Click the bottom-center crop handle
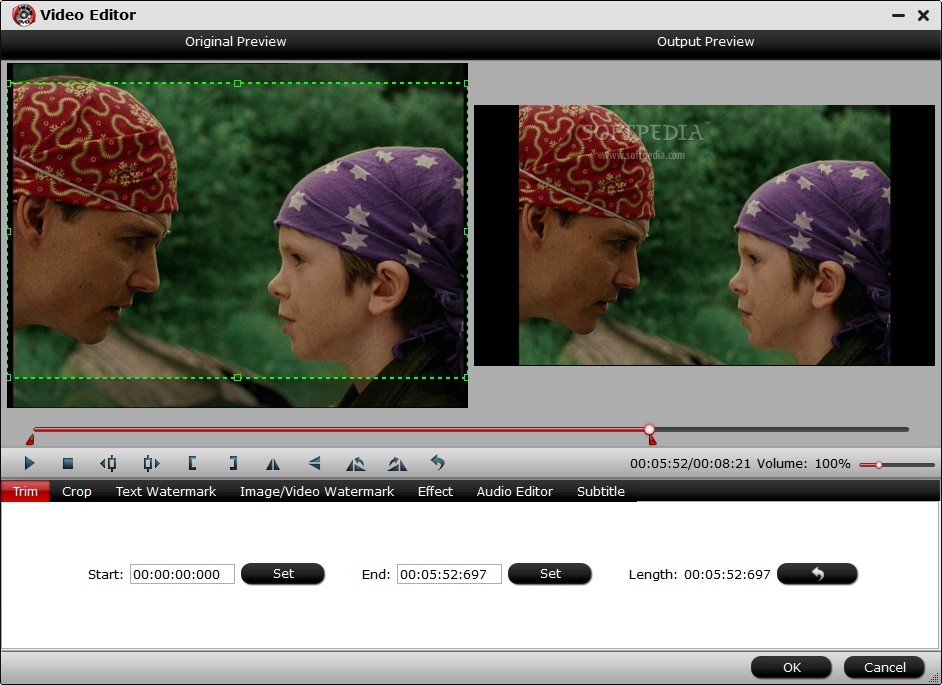Image resolution: width=942 pixels, height=685 pixels. [237, 377]
